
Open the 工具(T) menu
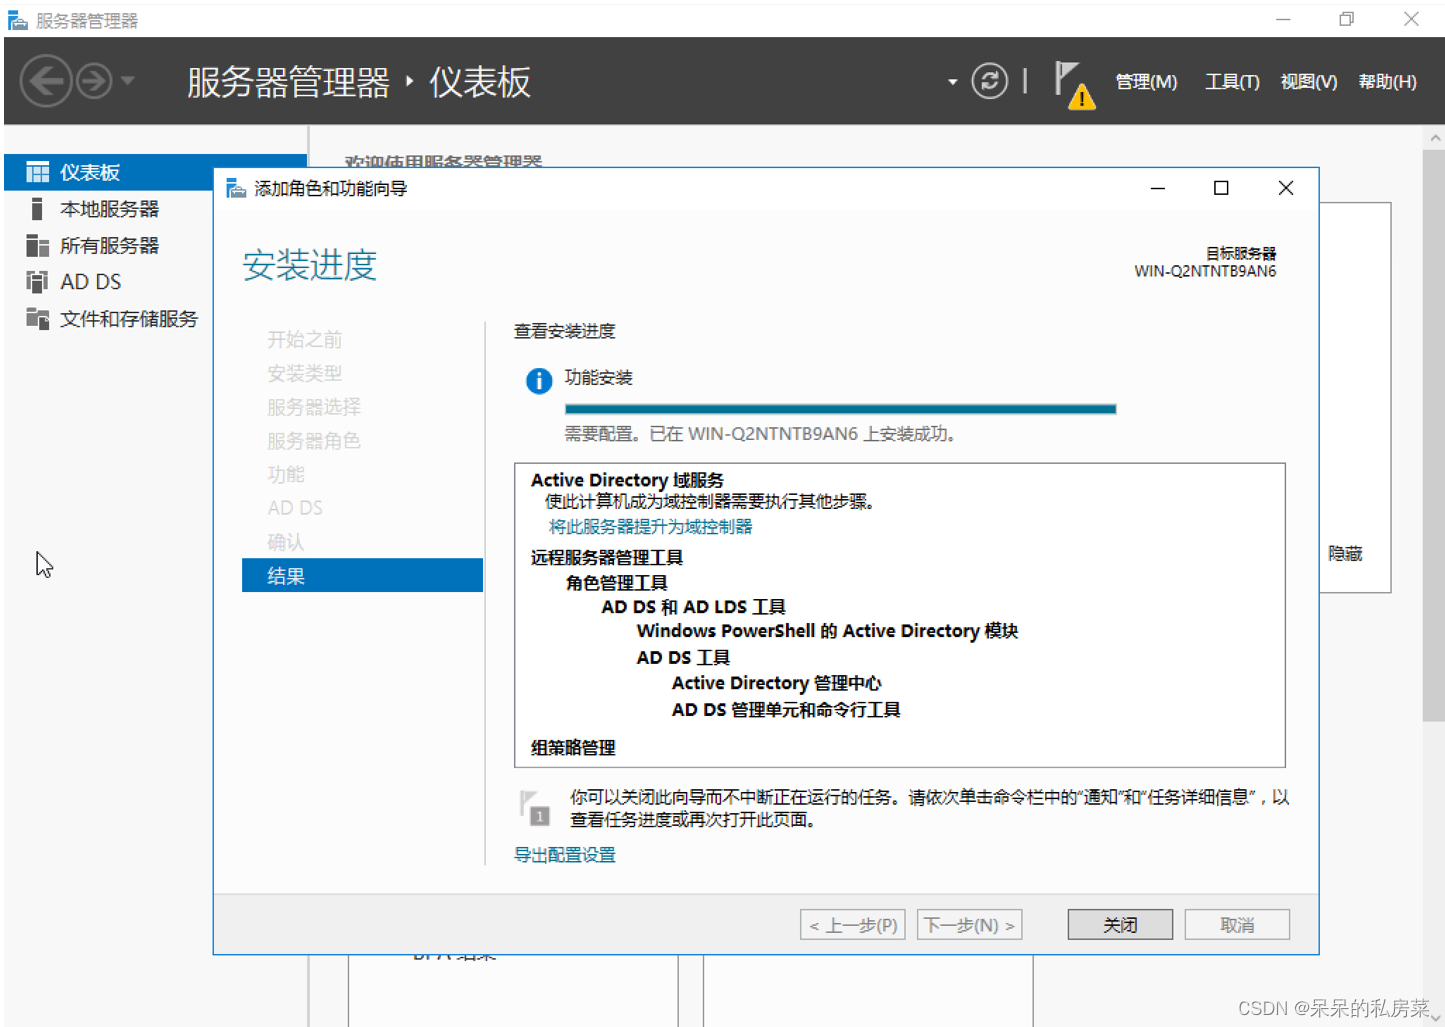pyautogui.click(x=1232, y=82)
